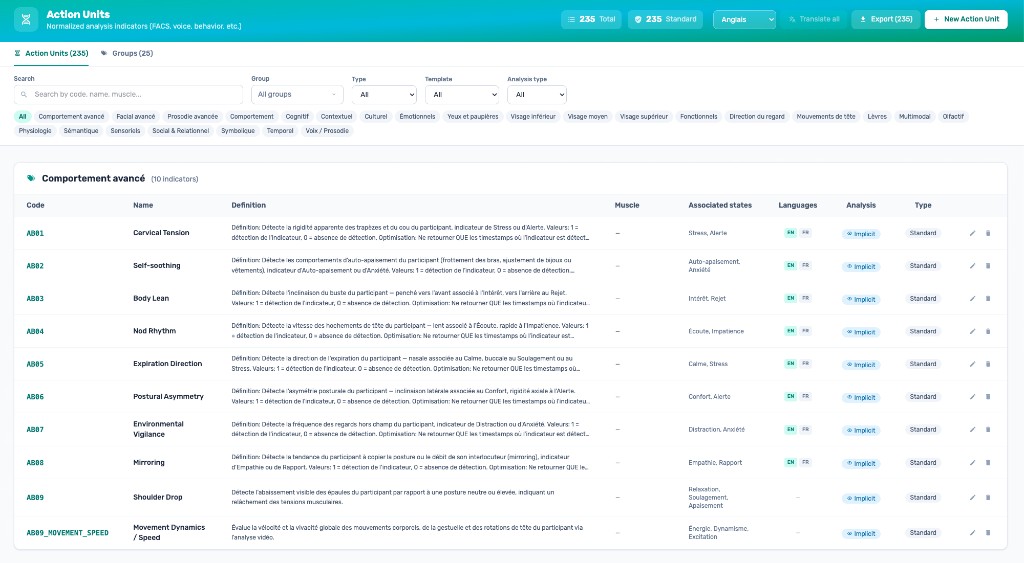This screenshot has width=1024, height=563.
Task: Select the All filter chip
Action: coord(22,117)
